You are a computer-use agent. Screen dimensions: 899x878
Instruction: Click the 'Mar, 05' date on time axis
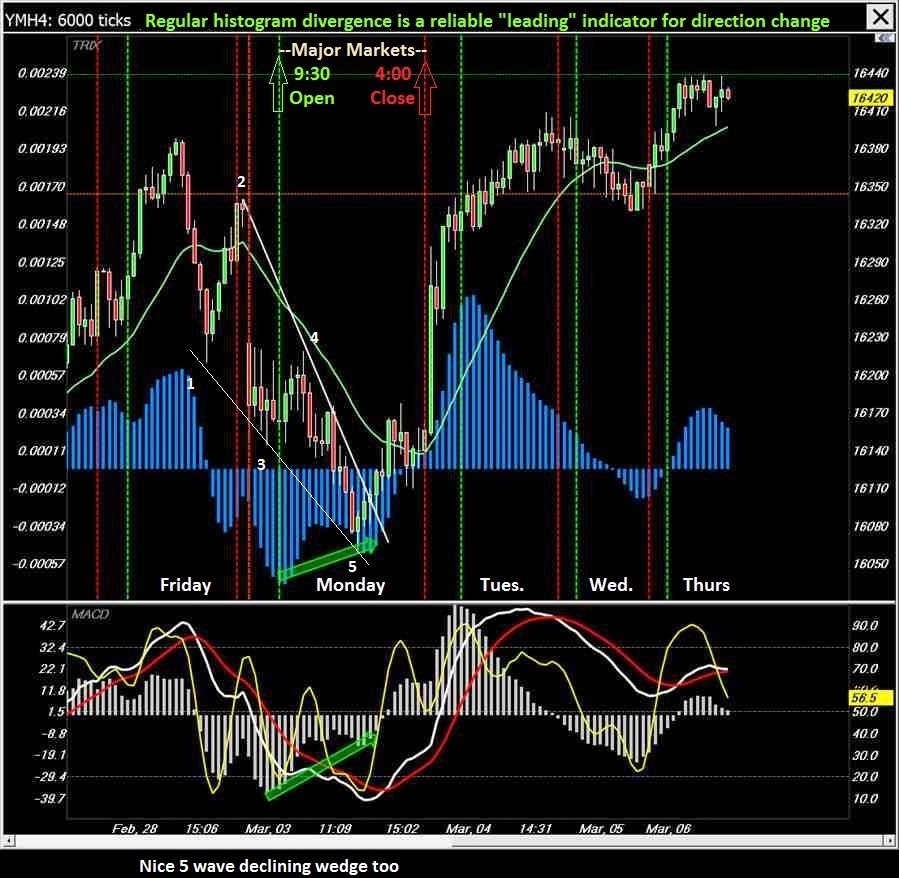(601, 829)
